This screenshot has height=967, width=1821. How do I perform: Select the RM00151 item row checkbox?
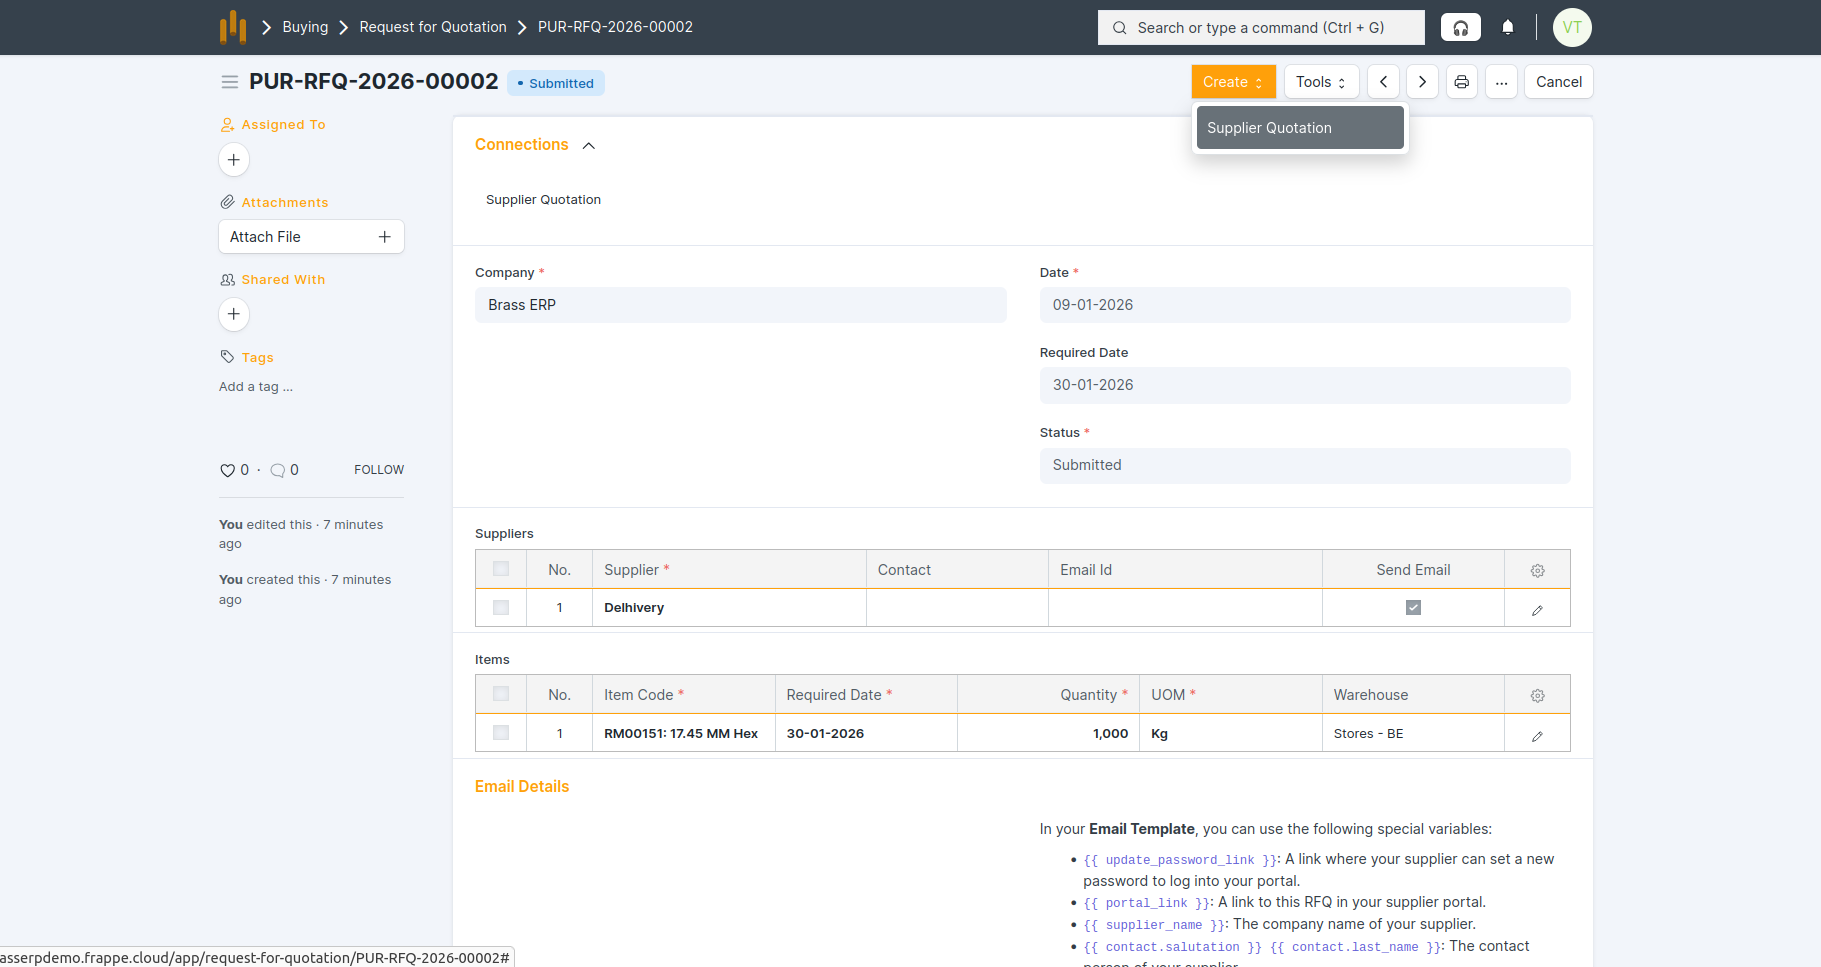[501, 733]
